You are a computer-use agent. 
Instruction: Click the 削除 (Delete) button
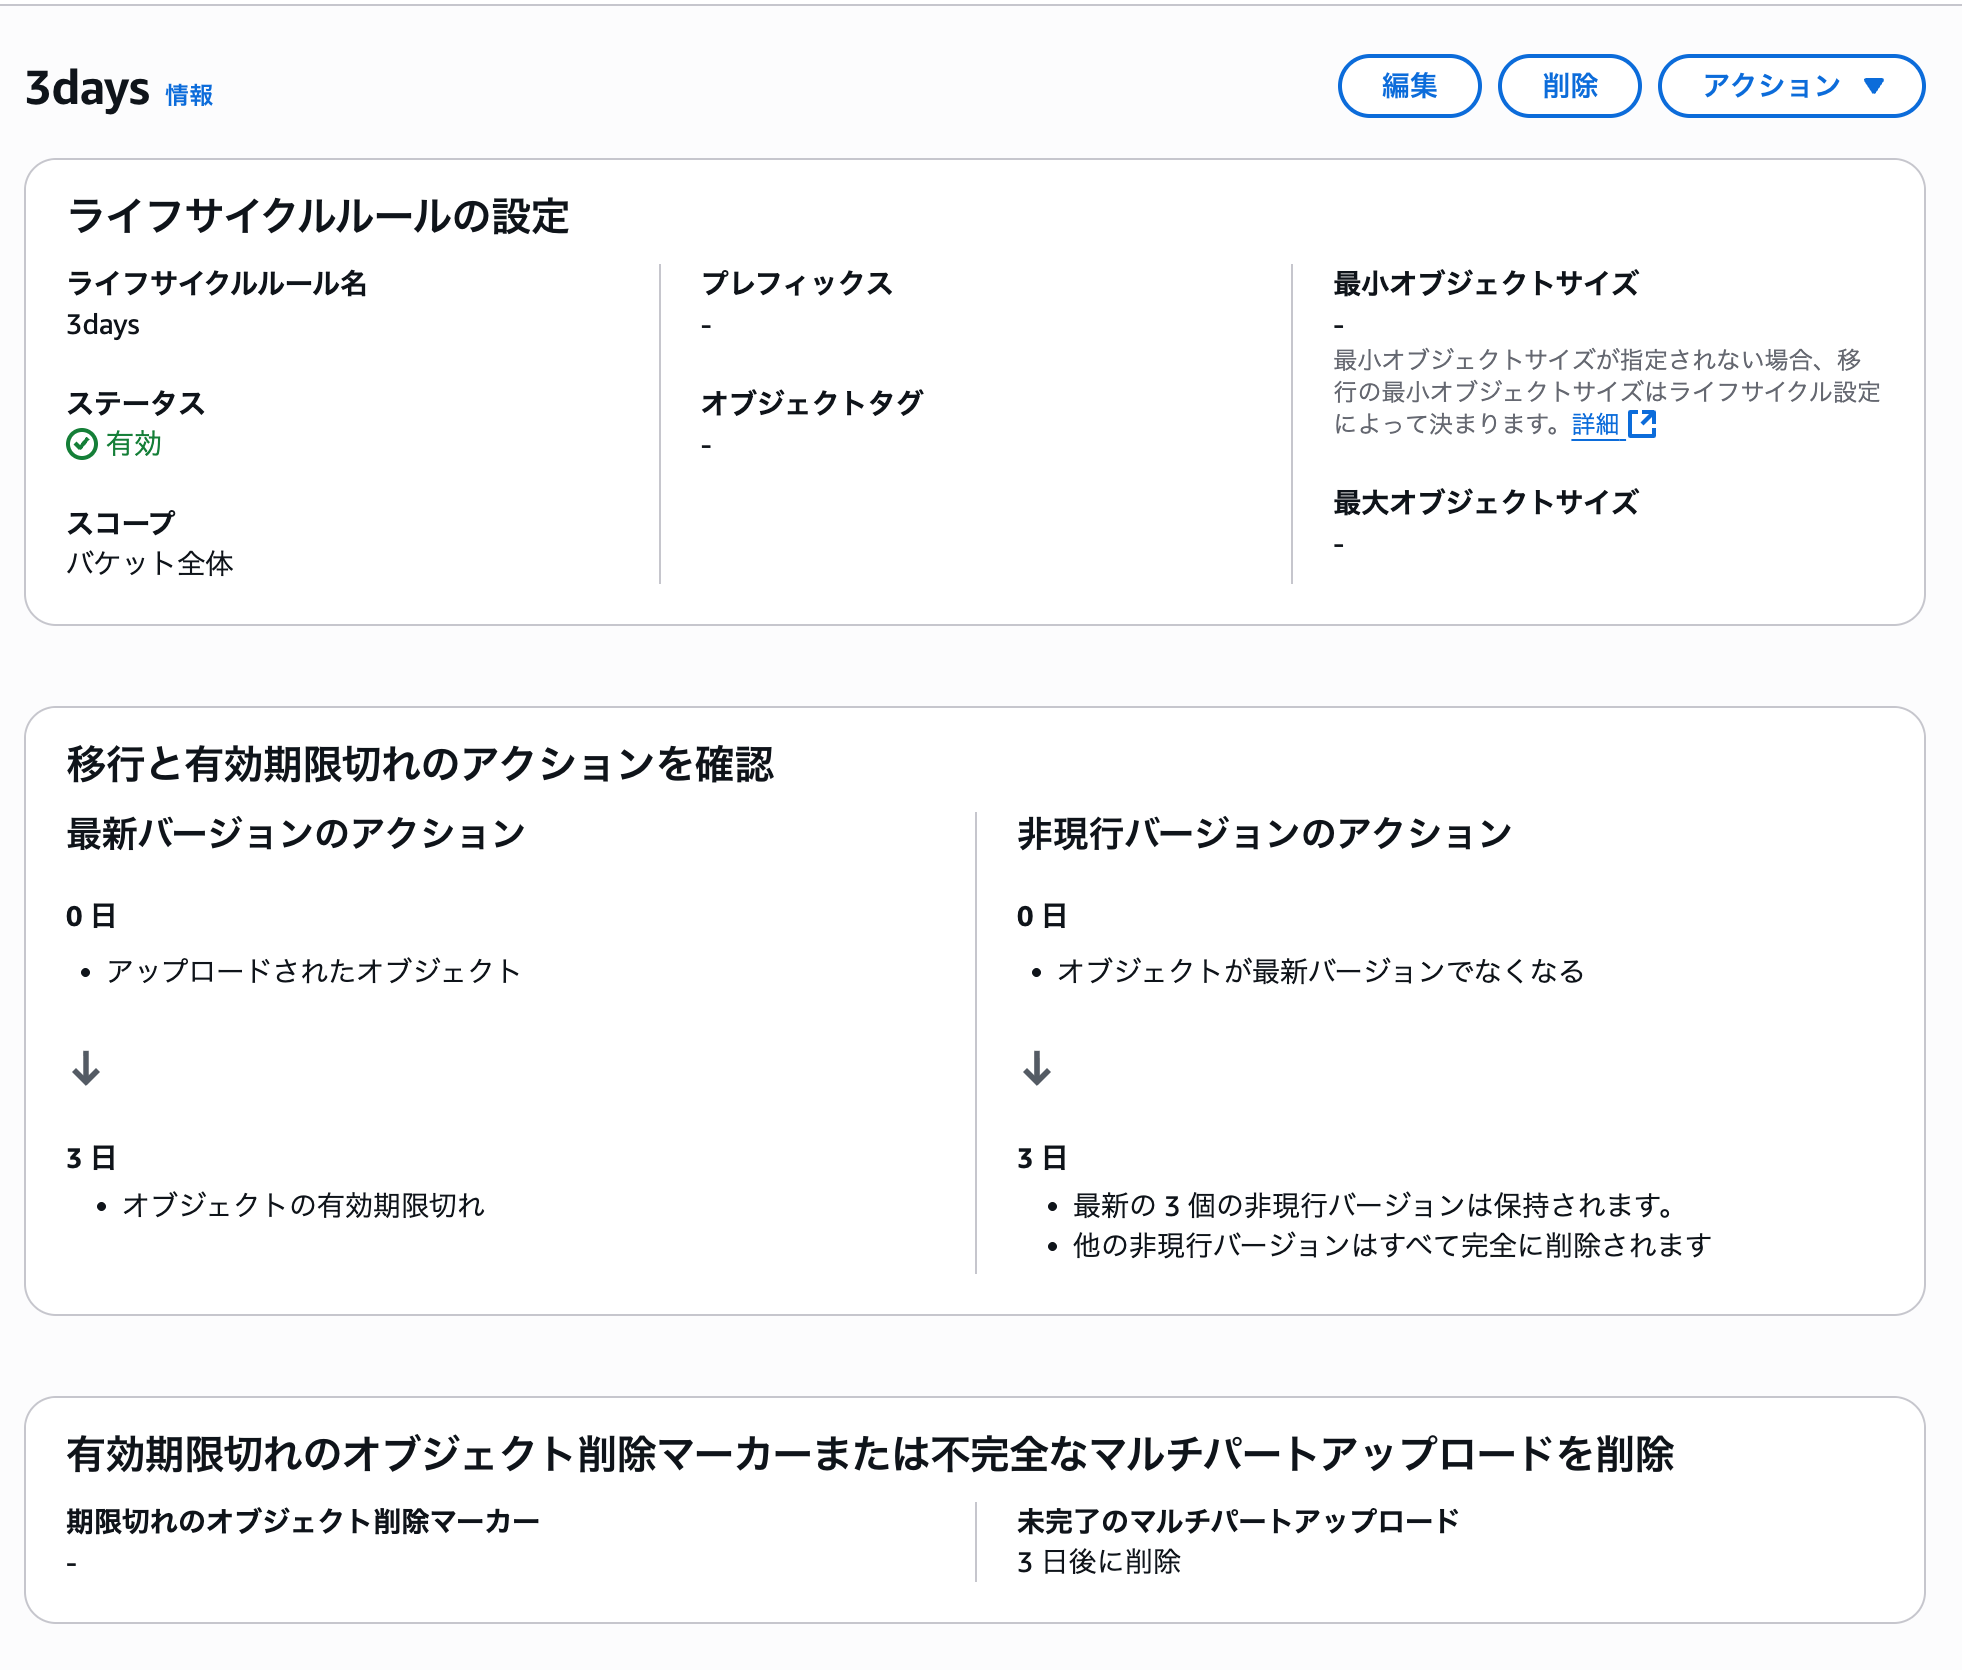click(1568, 86)
